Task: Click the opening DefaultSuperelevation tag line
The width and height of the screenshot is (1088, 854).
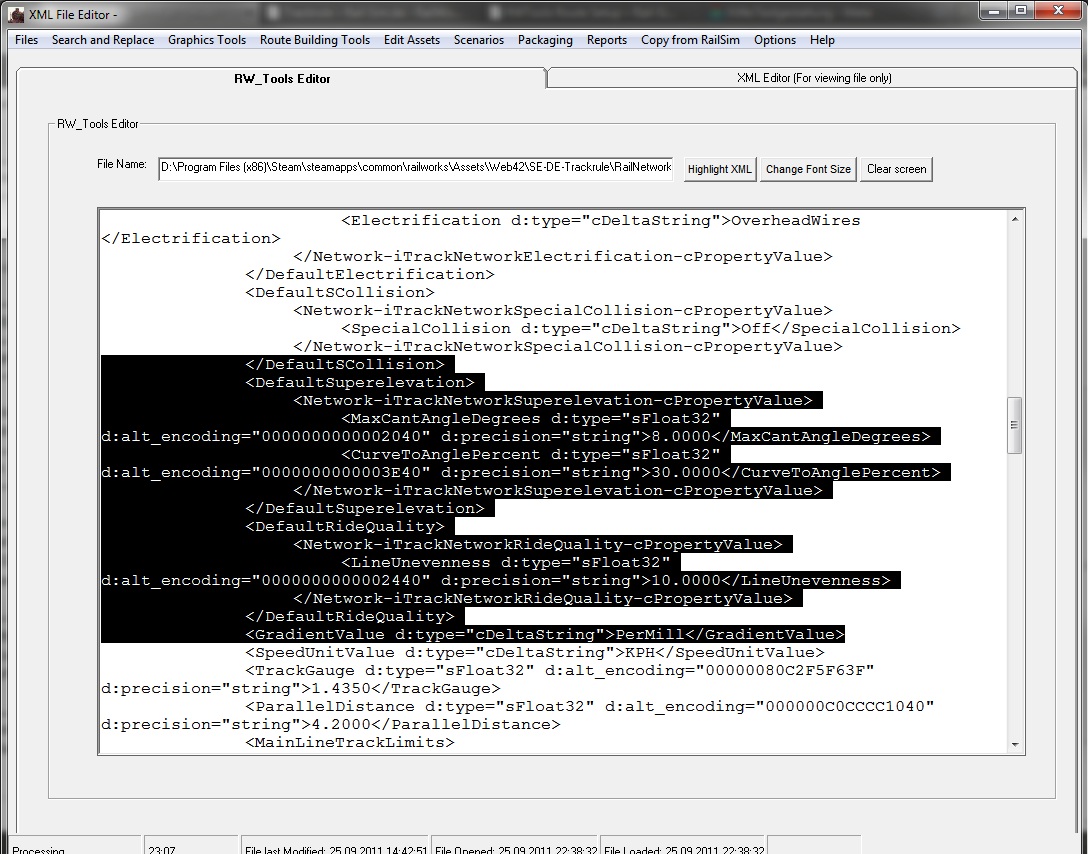Action: coord(359,382)
